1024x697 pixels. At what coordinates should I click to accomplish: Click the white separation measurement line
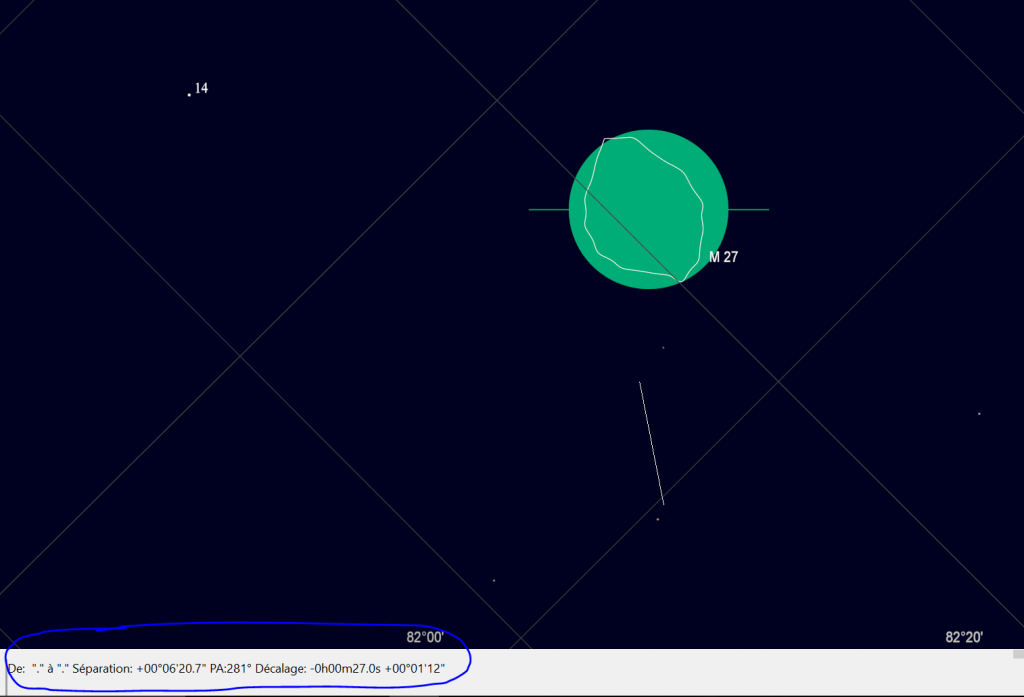(651, 443)
